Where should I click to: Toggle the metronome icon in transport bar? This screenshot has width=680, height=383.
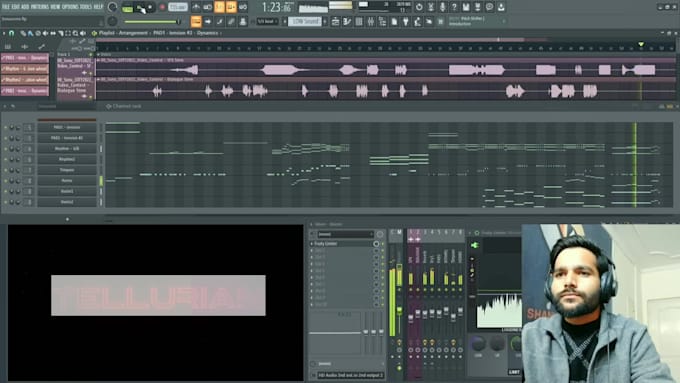[196, 7]
